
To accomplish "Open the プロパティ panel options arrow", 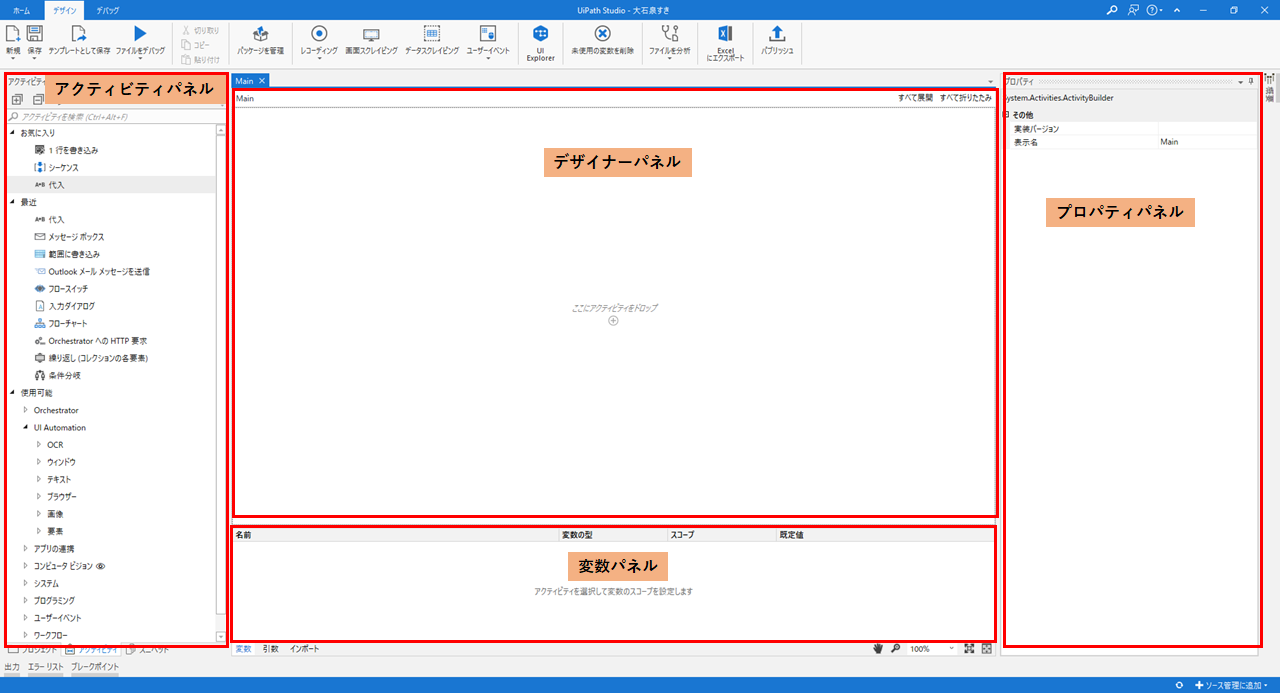I will [1241, 81].
